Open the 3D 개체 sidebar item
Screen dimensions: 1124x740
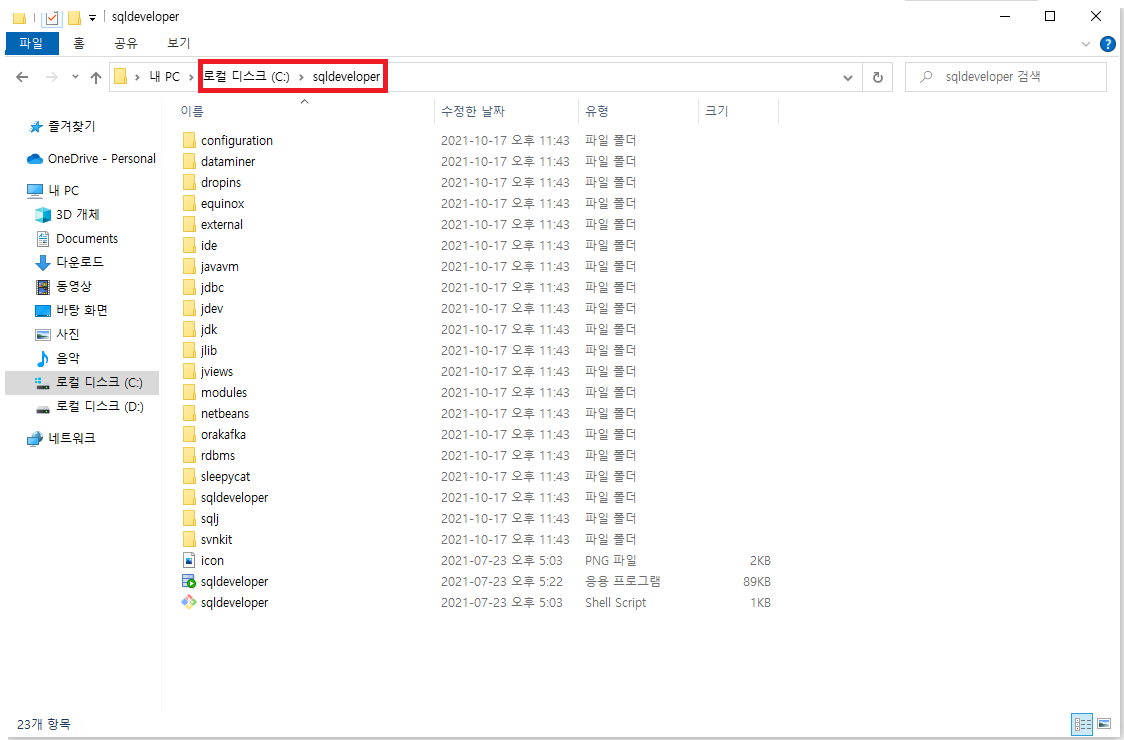point(68,214)
